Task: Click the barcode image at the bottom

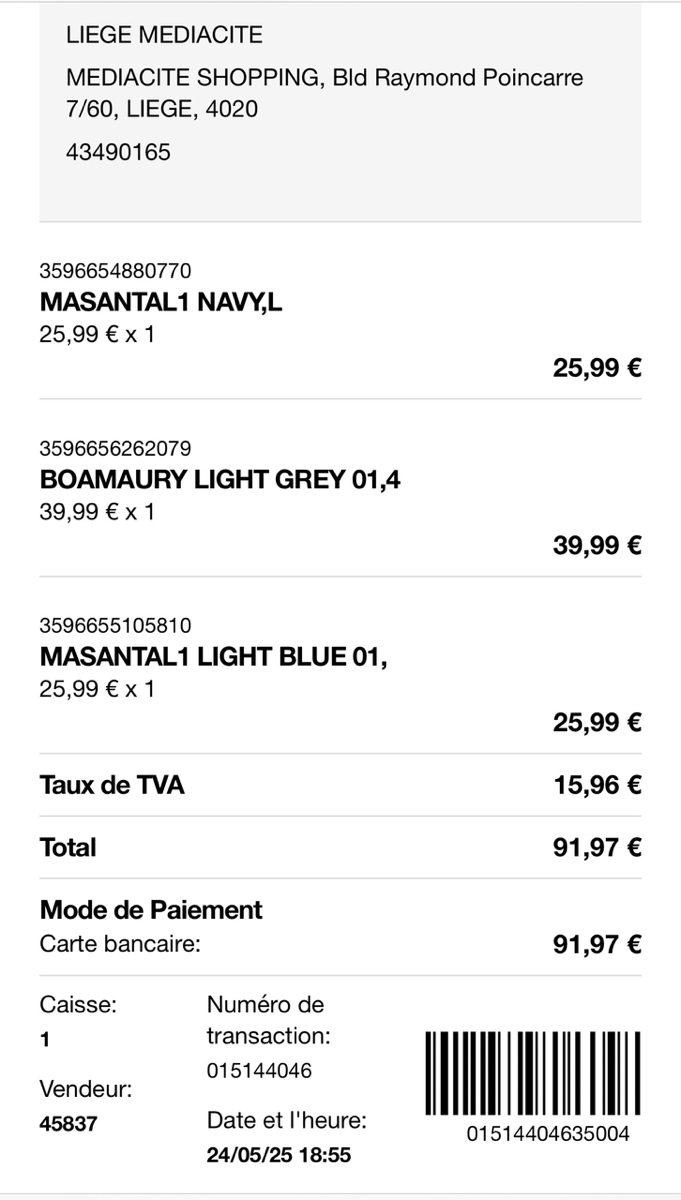Action: 534,1071
